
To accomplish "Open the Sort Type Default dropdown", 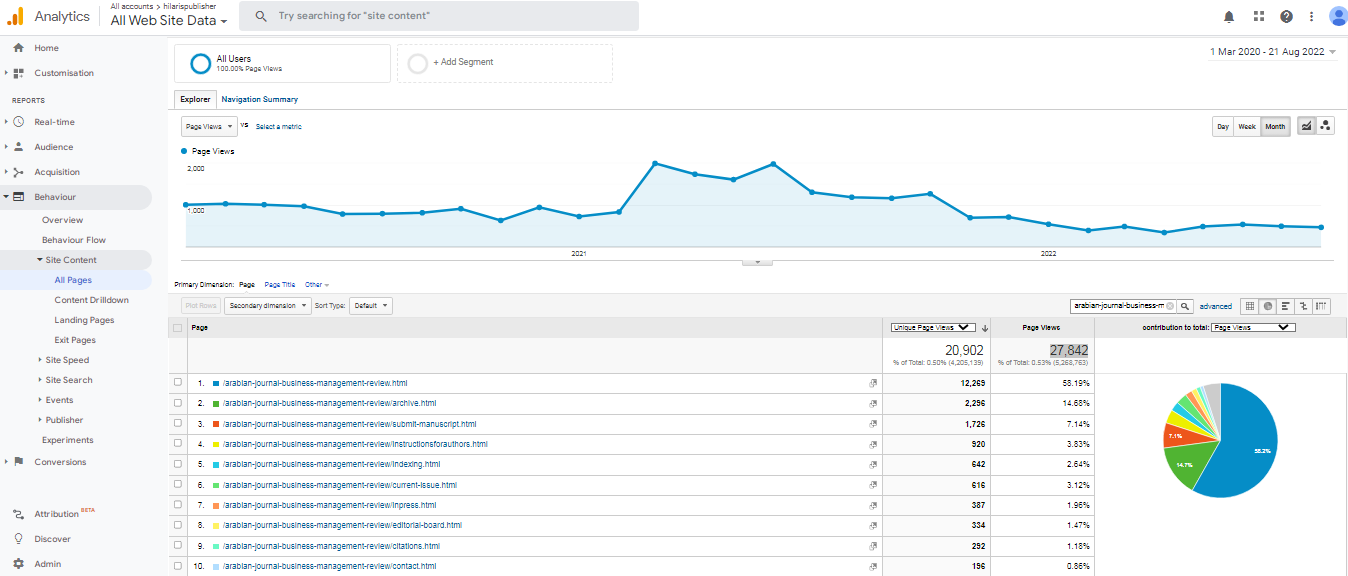I will coord(371,306).
